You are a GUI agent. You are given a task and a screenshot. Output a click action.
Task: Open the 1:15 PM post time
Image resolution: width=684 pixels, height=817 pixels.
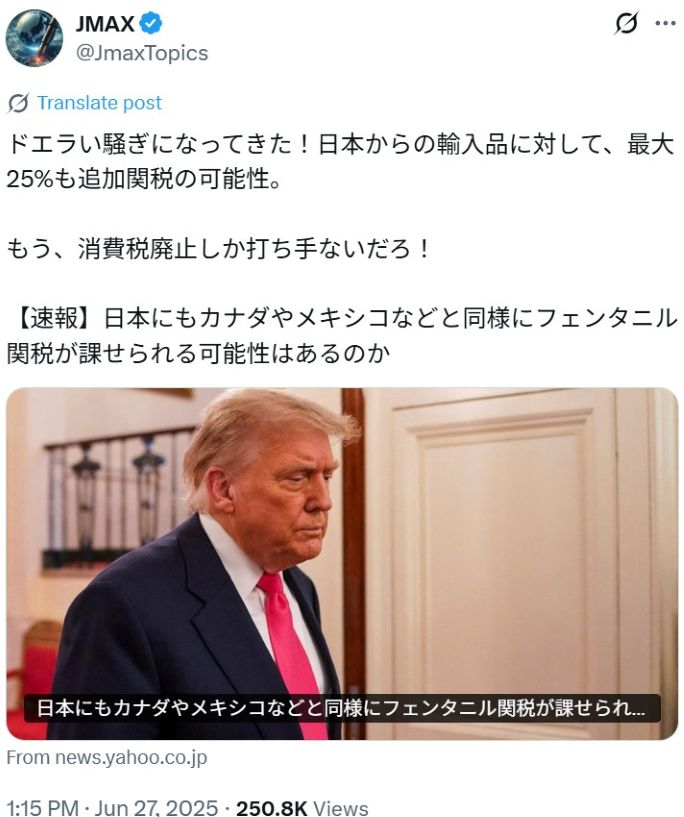click(43, 808)
